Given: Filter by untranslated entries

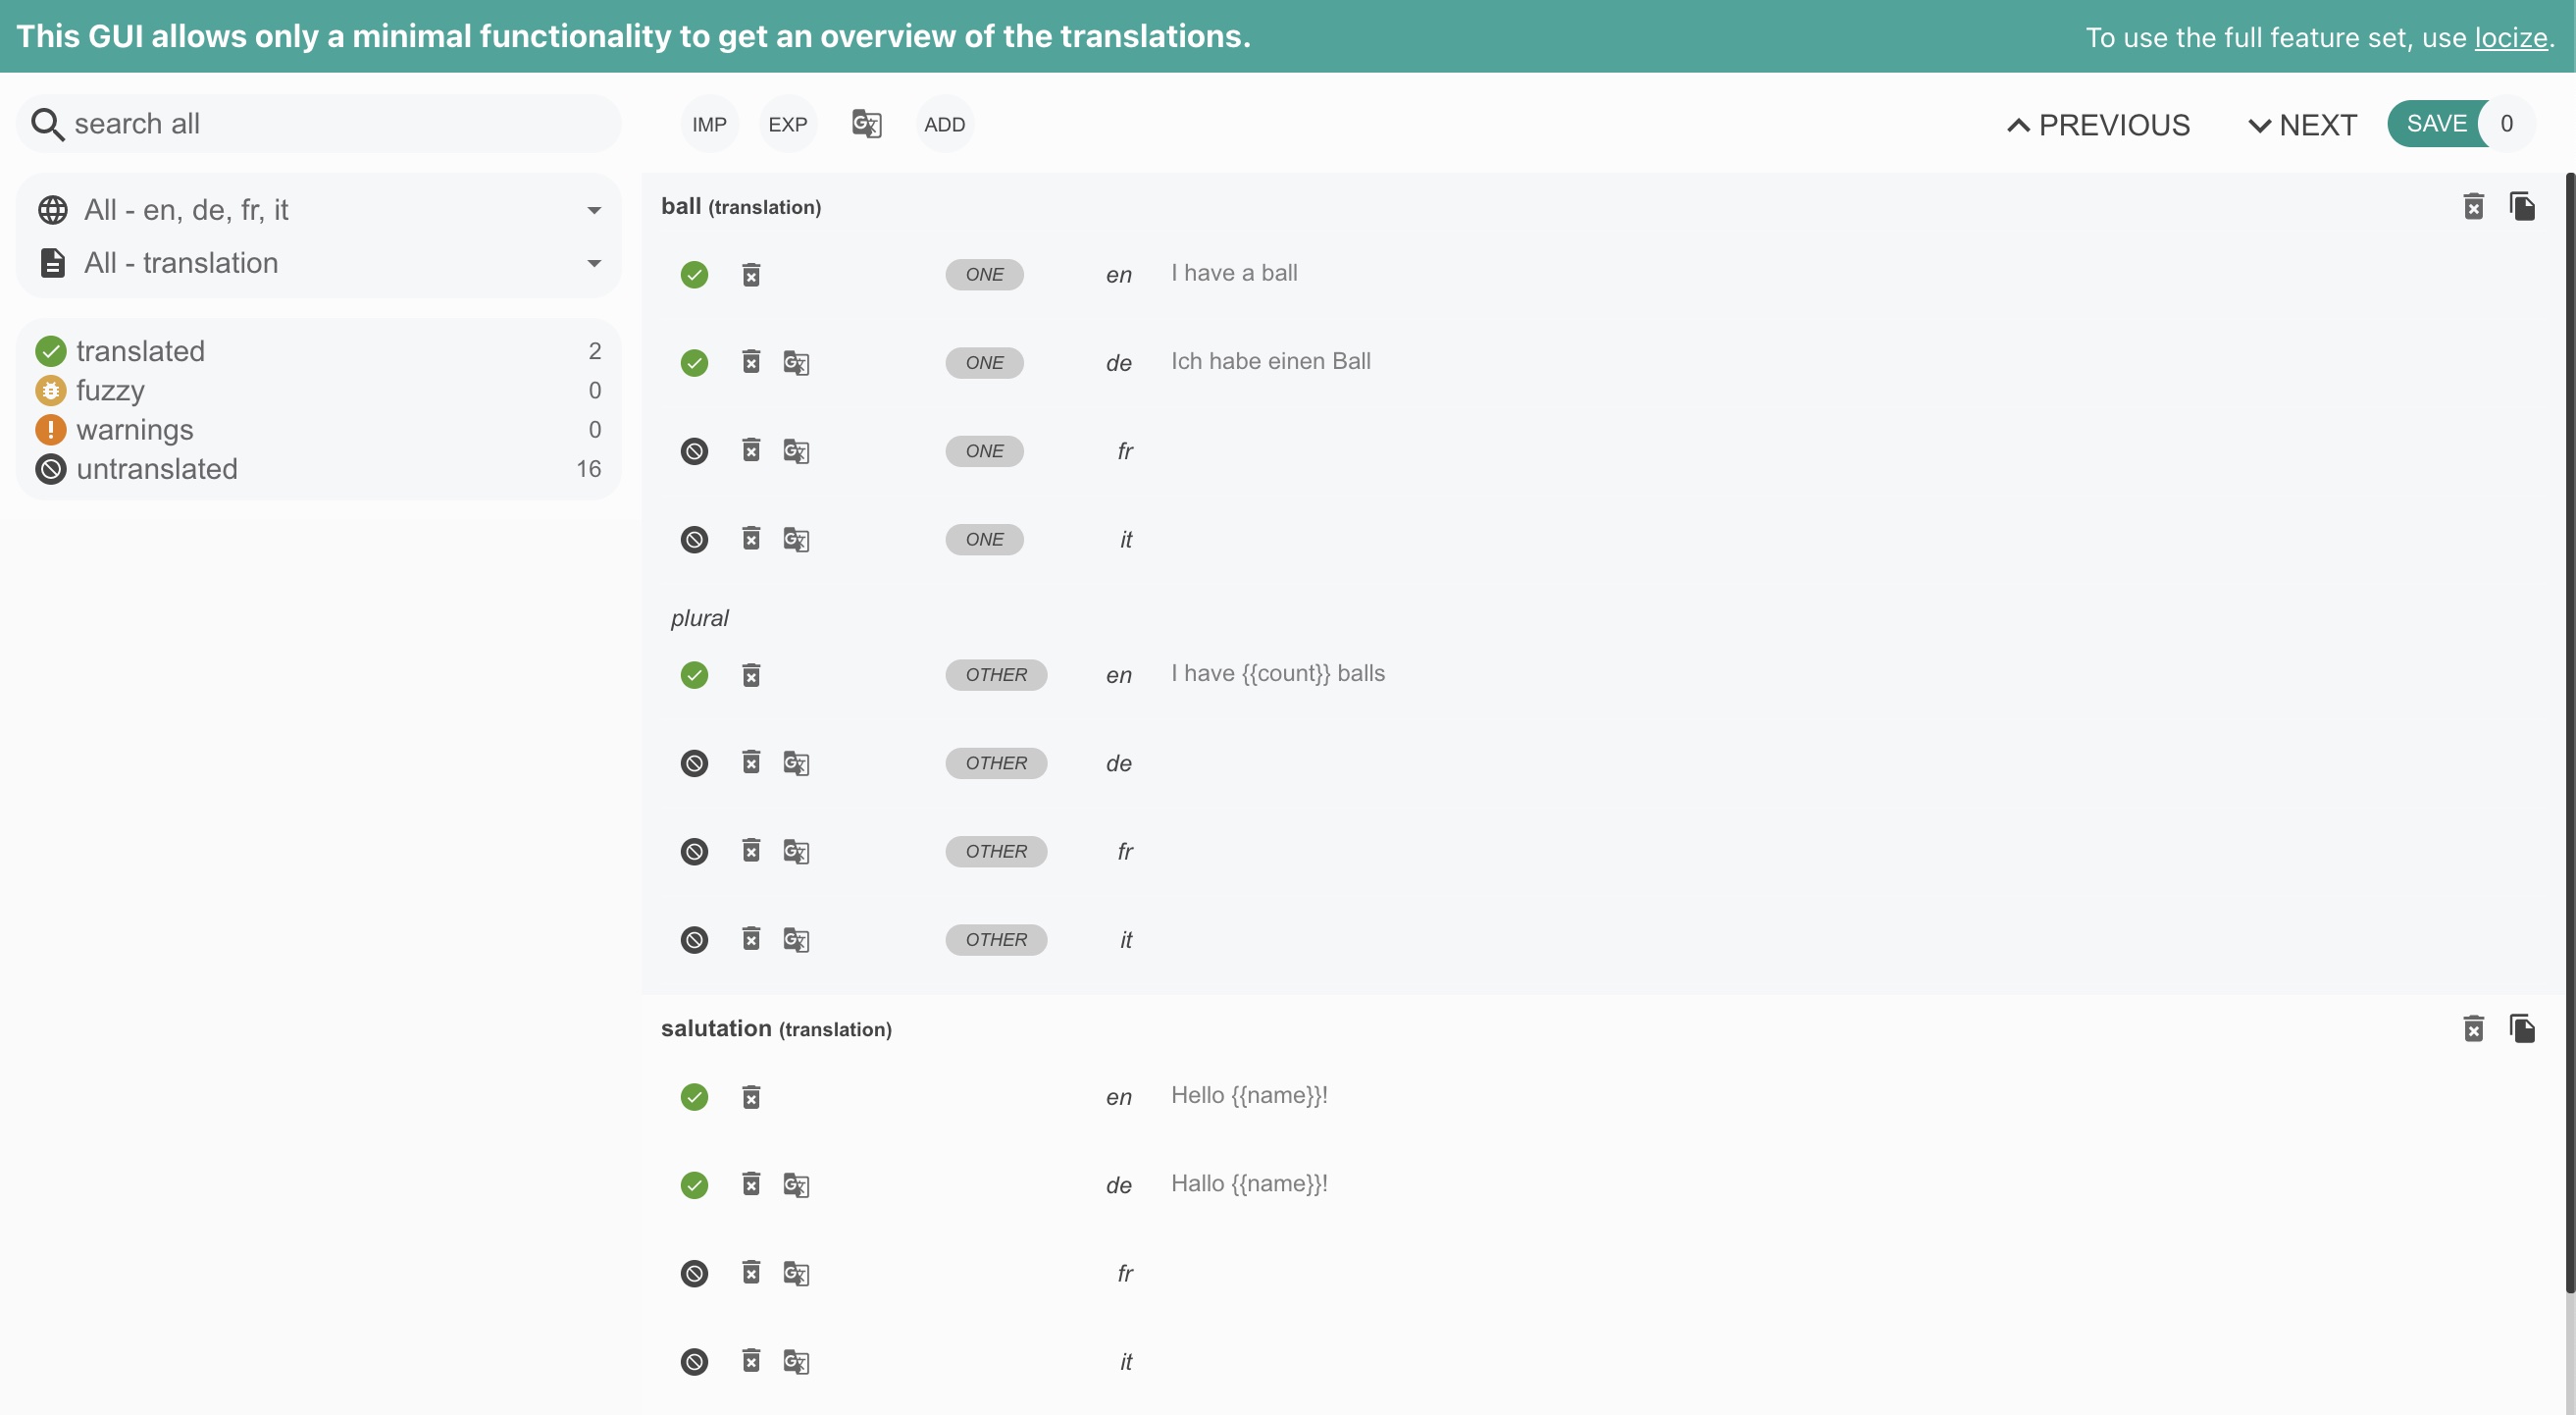Looking at the screenshot, I should tap(157, 469).
